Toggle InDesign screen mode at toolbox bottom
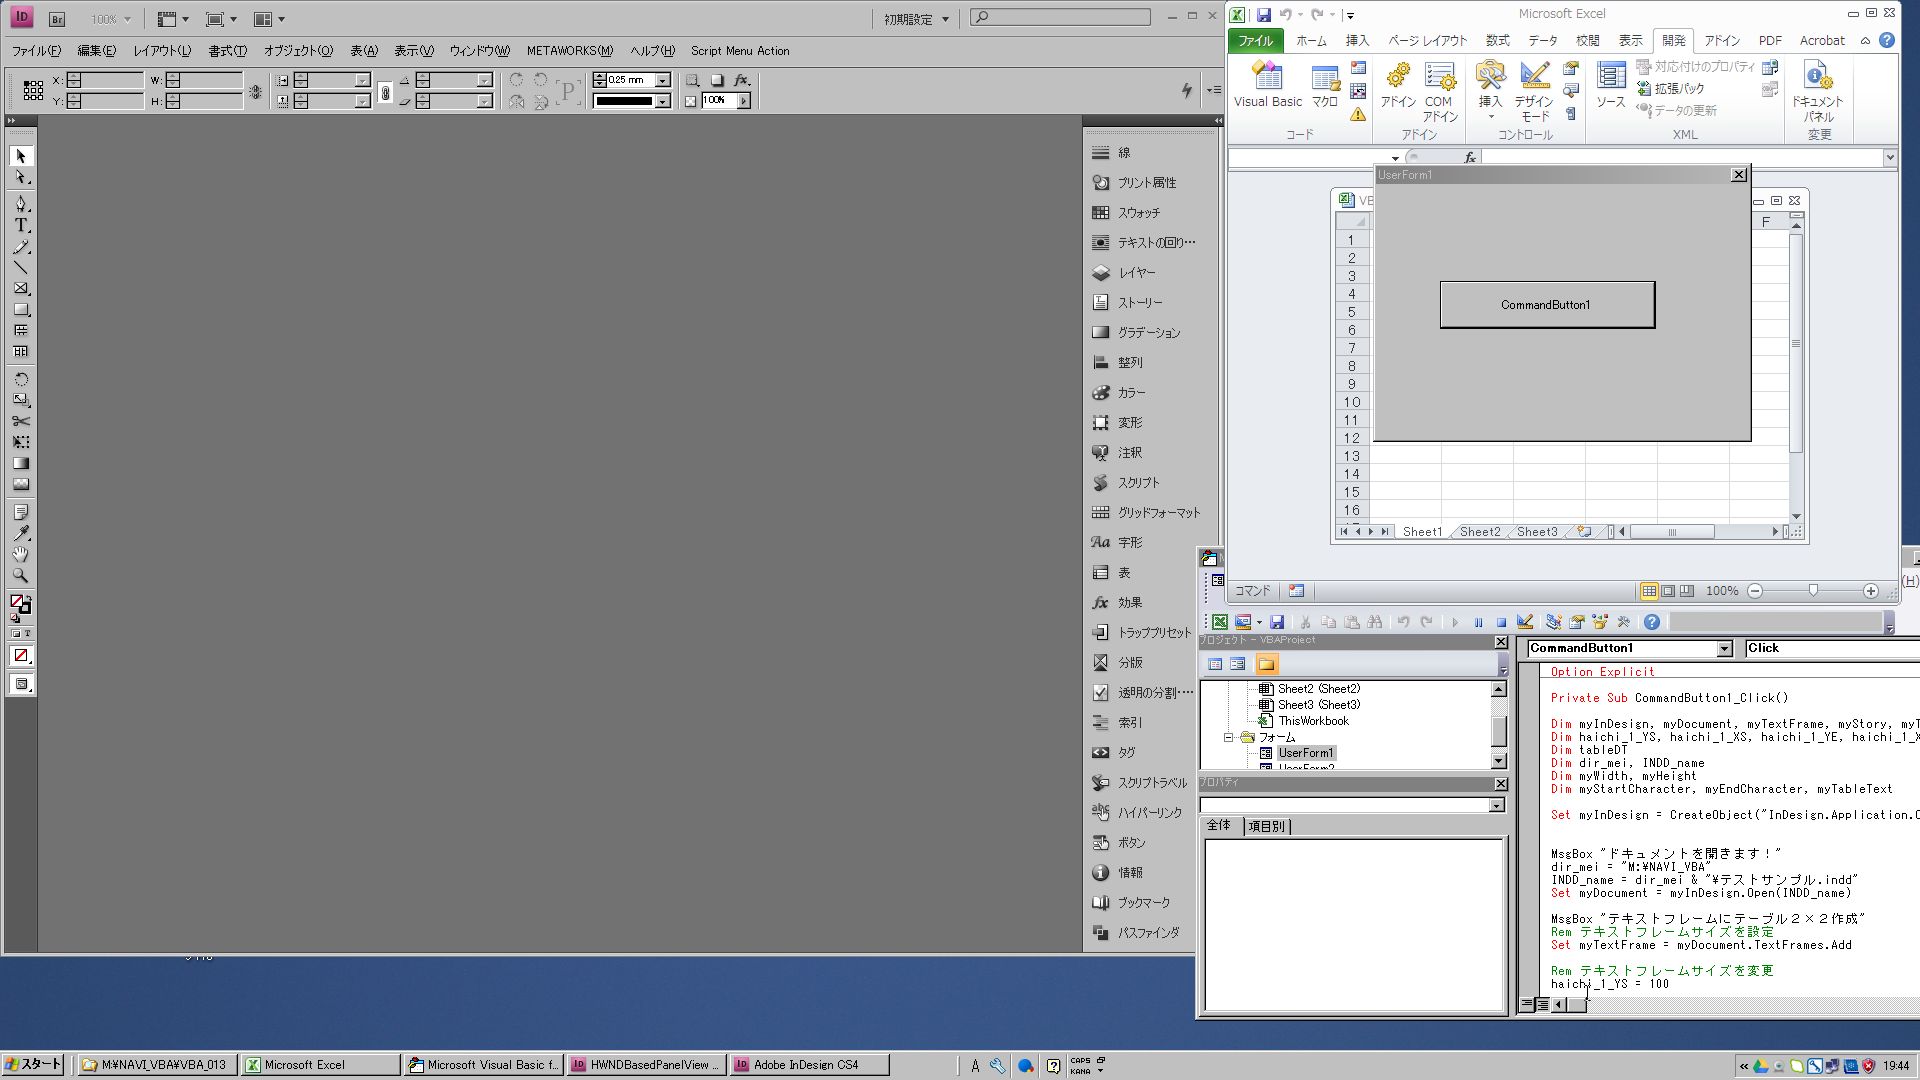This screenshot has height=1080, width=1920. pyautogui.click(x=21, y=684)
